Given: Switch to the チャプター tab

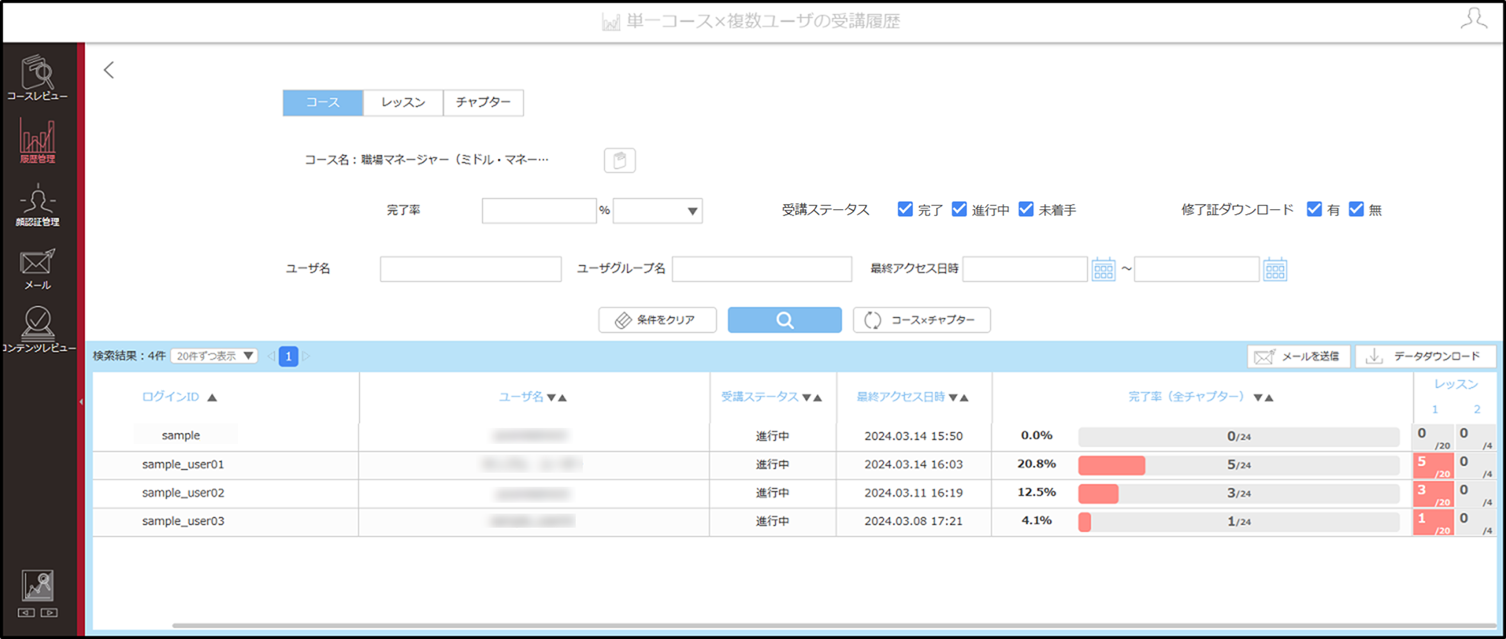Looking at the screenshot, I should pyautogui.click(x=483, y=102).
